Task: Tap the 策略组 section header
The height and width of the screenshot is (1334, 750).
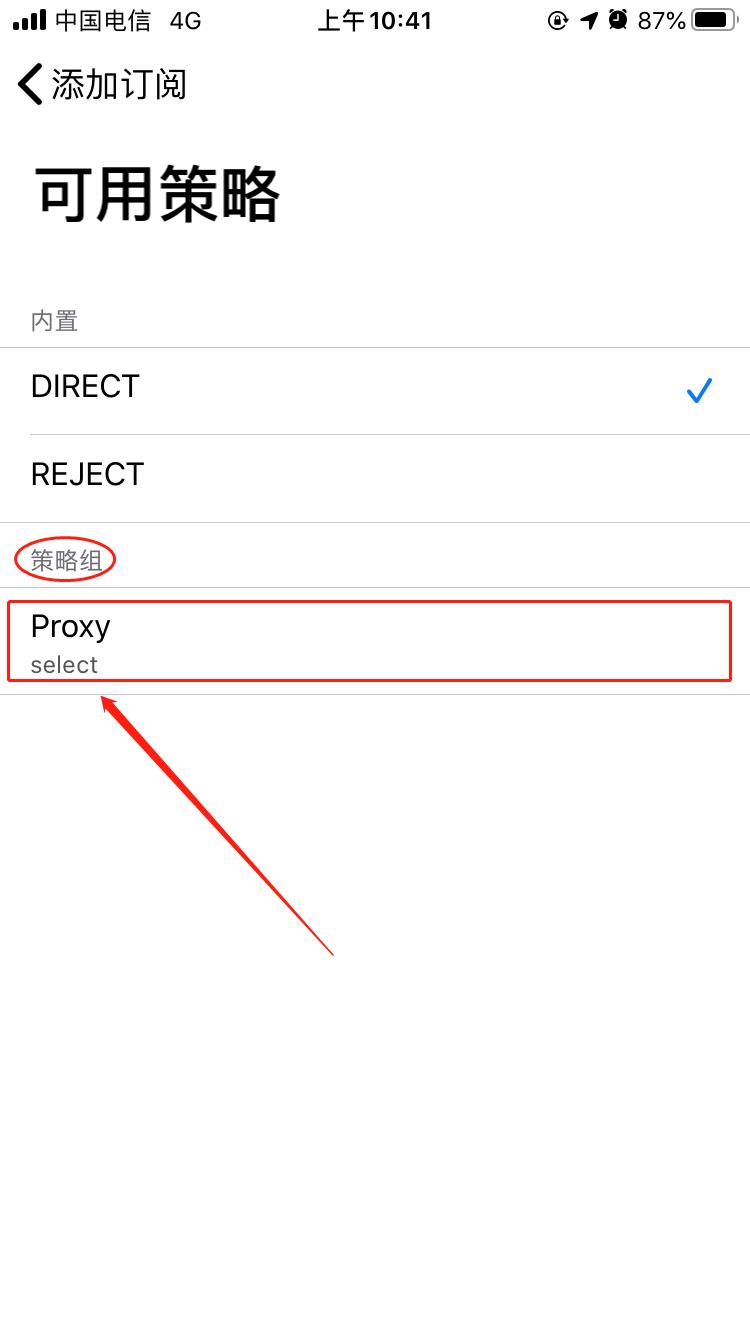Action: [66, 561]
